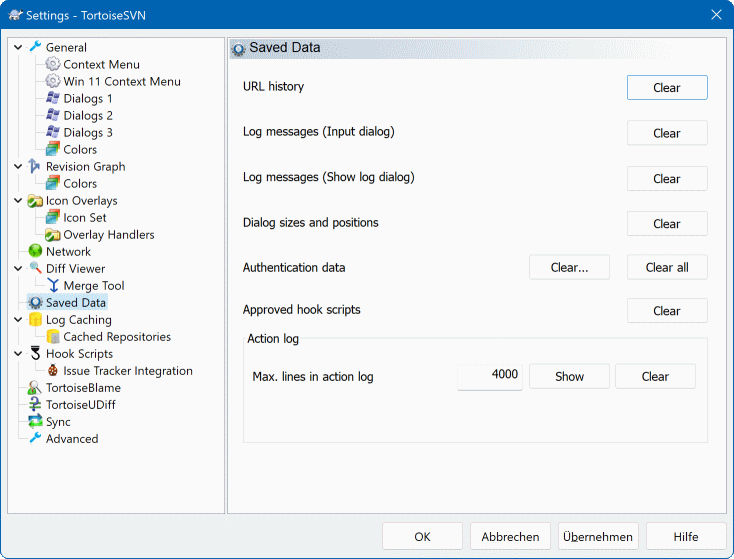Screen dimensions: 734x559
Task: Select Issue Tracker Integration in tree
Action: [128, 371]
